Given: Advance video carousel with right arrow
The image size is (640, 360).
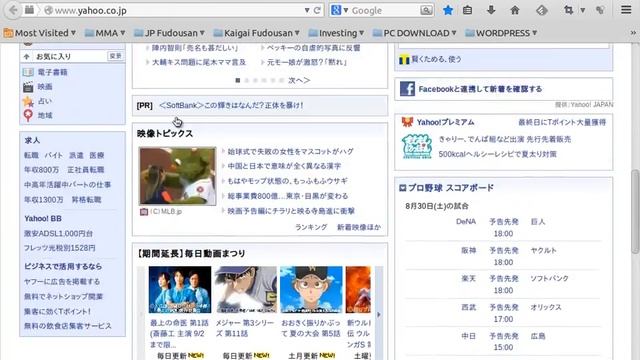Looking at the screenshot, I should tap(379, 315).
